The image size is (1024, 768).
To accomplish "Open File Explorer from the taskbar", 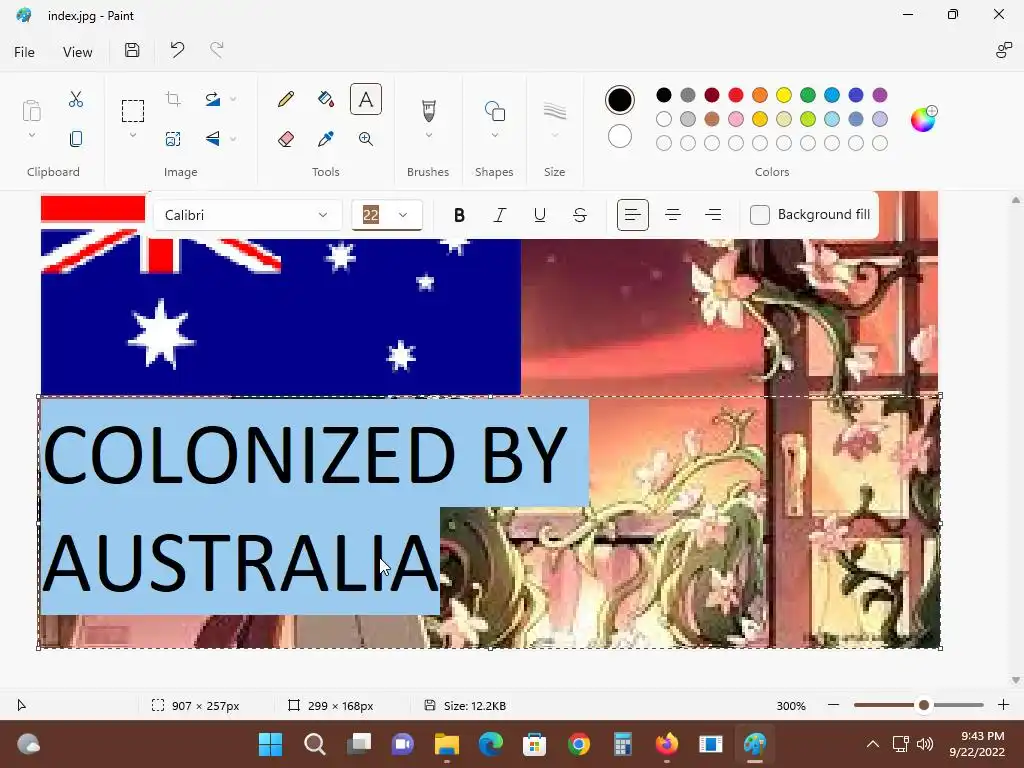I will [x=447, y=744].
